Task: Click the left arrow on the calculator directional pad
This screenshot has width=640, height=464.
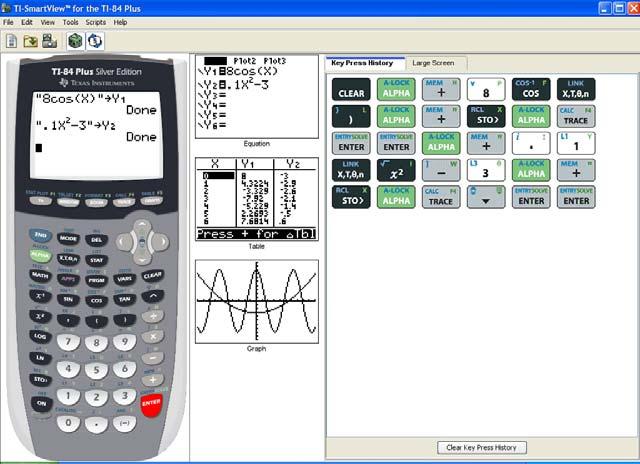Action: pyautogui.click(x=124, y=242)
